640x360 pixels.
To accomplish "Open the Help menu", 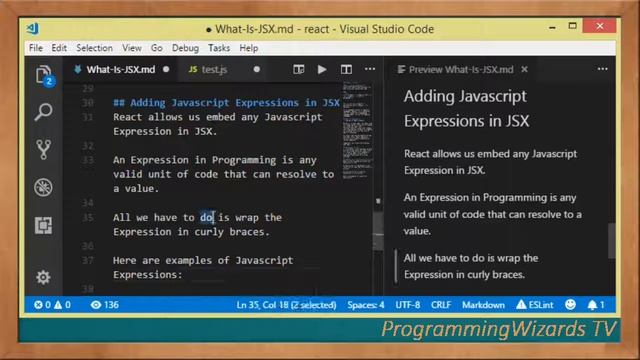I will point(249,48).
